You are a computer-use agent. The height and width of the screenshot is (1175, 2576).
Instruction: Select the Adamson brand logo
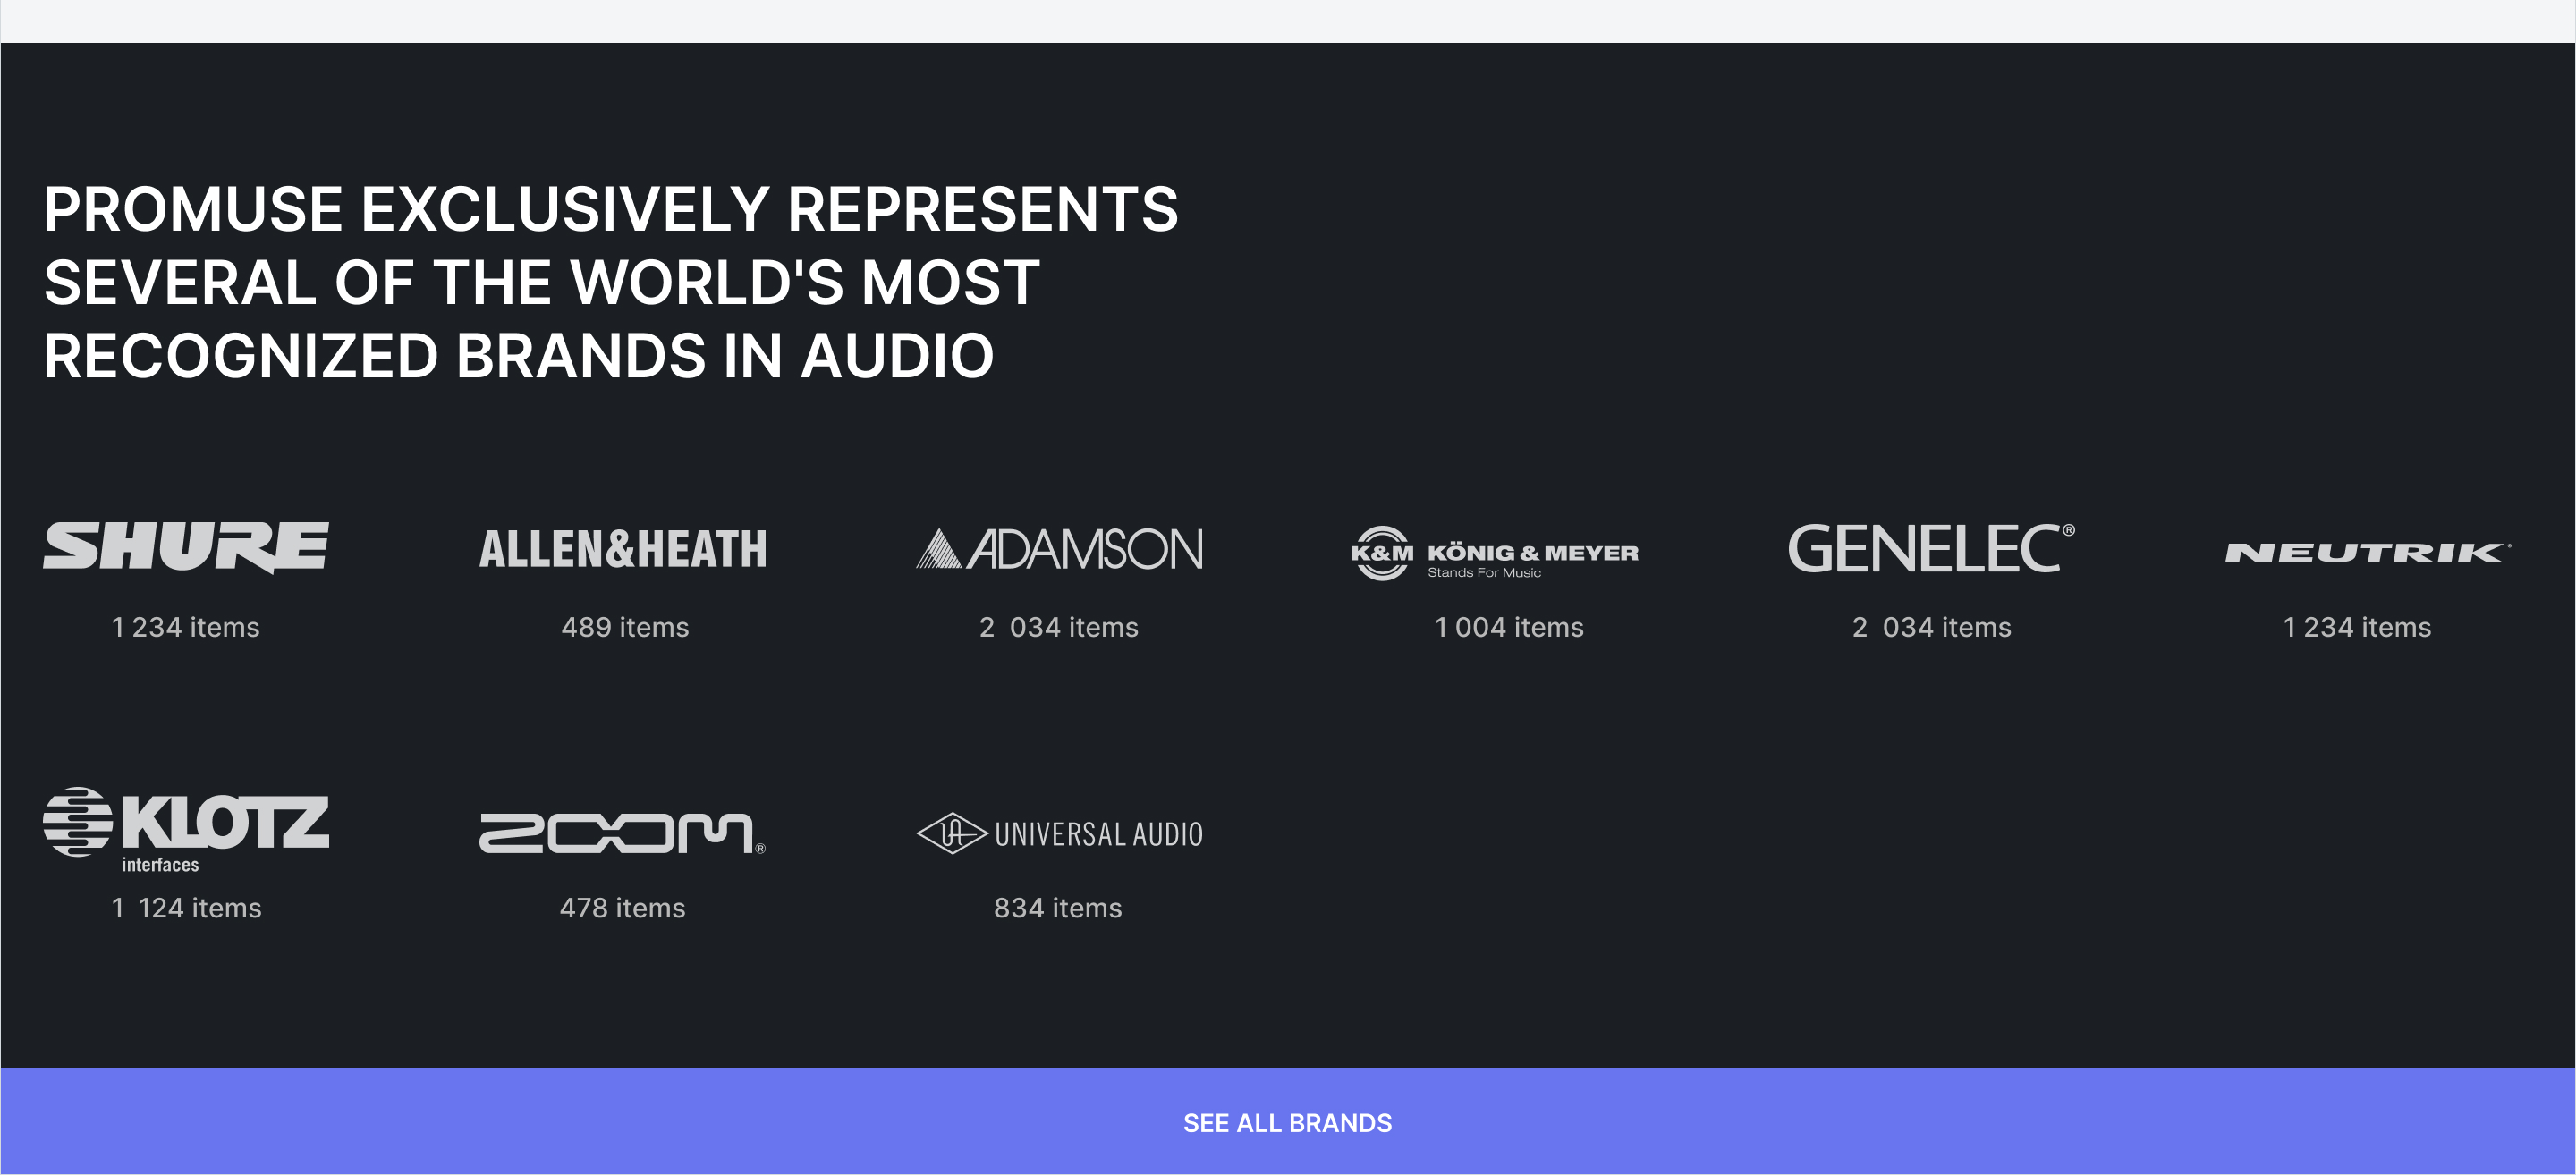click(x=1059, y=549)
